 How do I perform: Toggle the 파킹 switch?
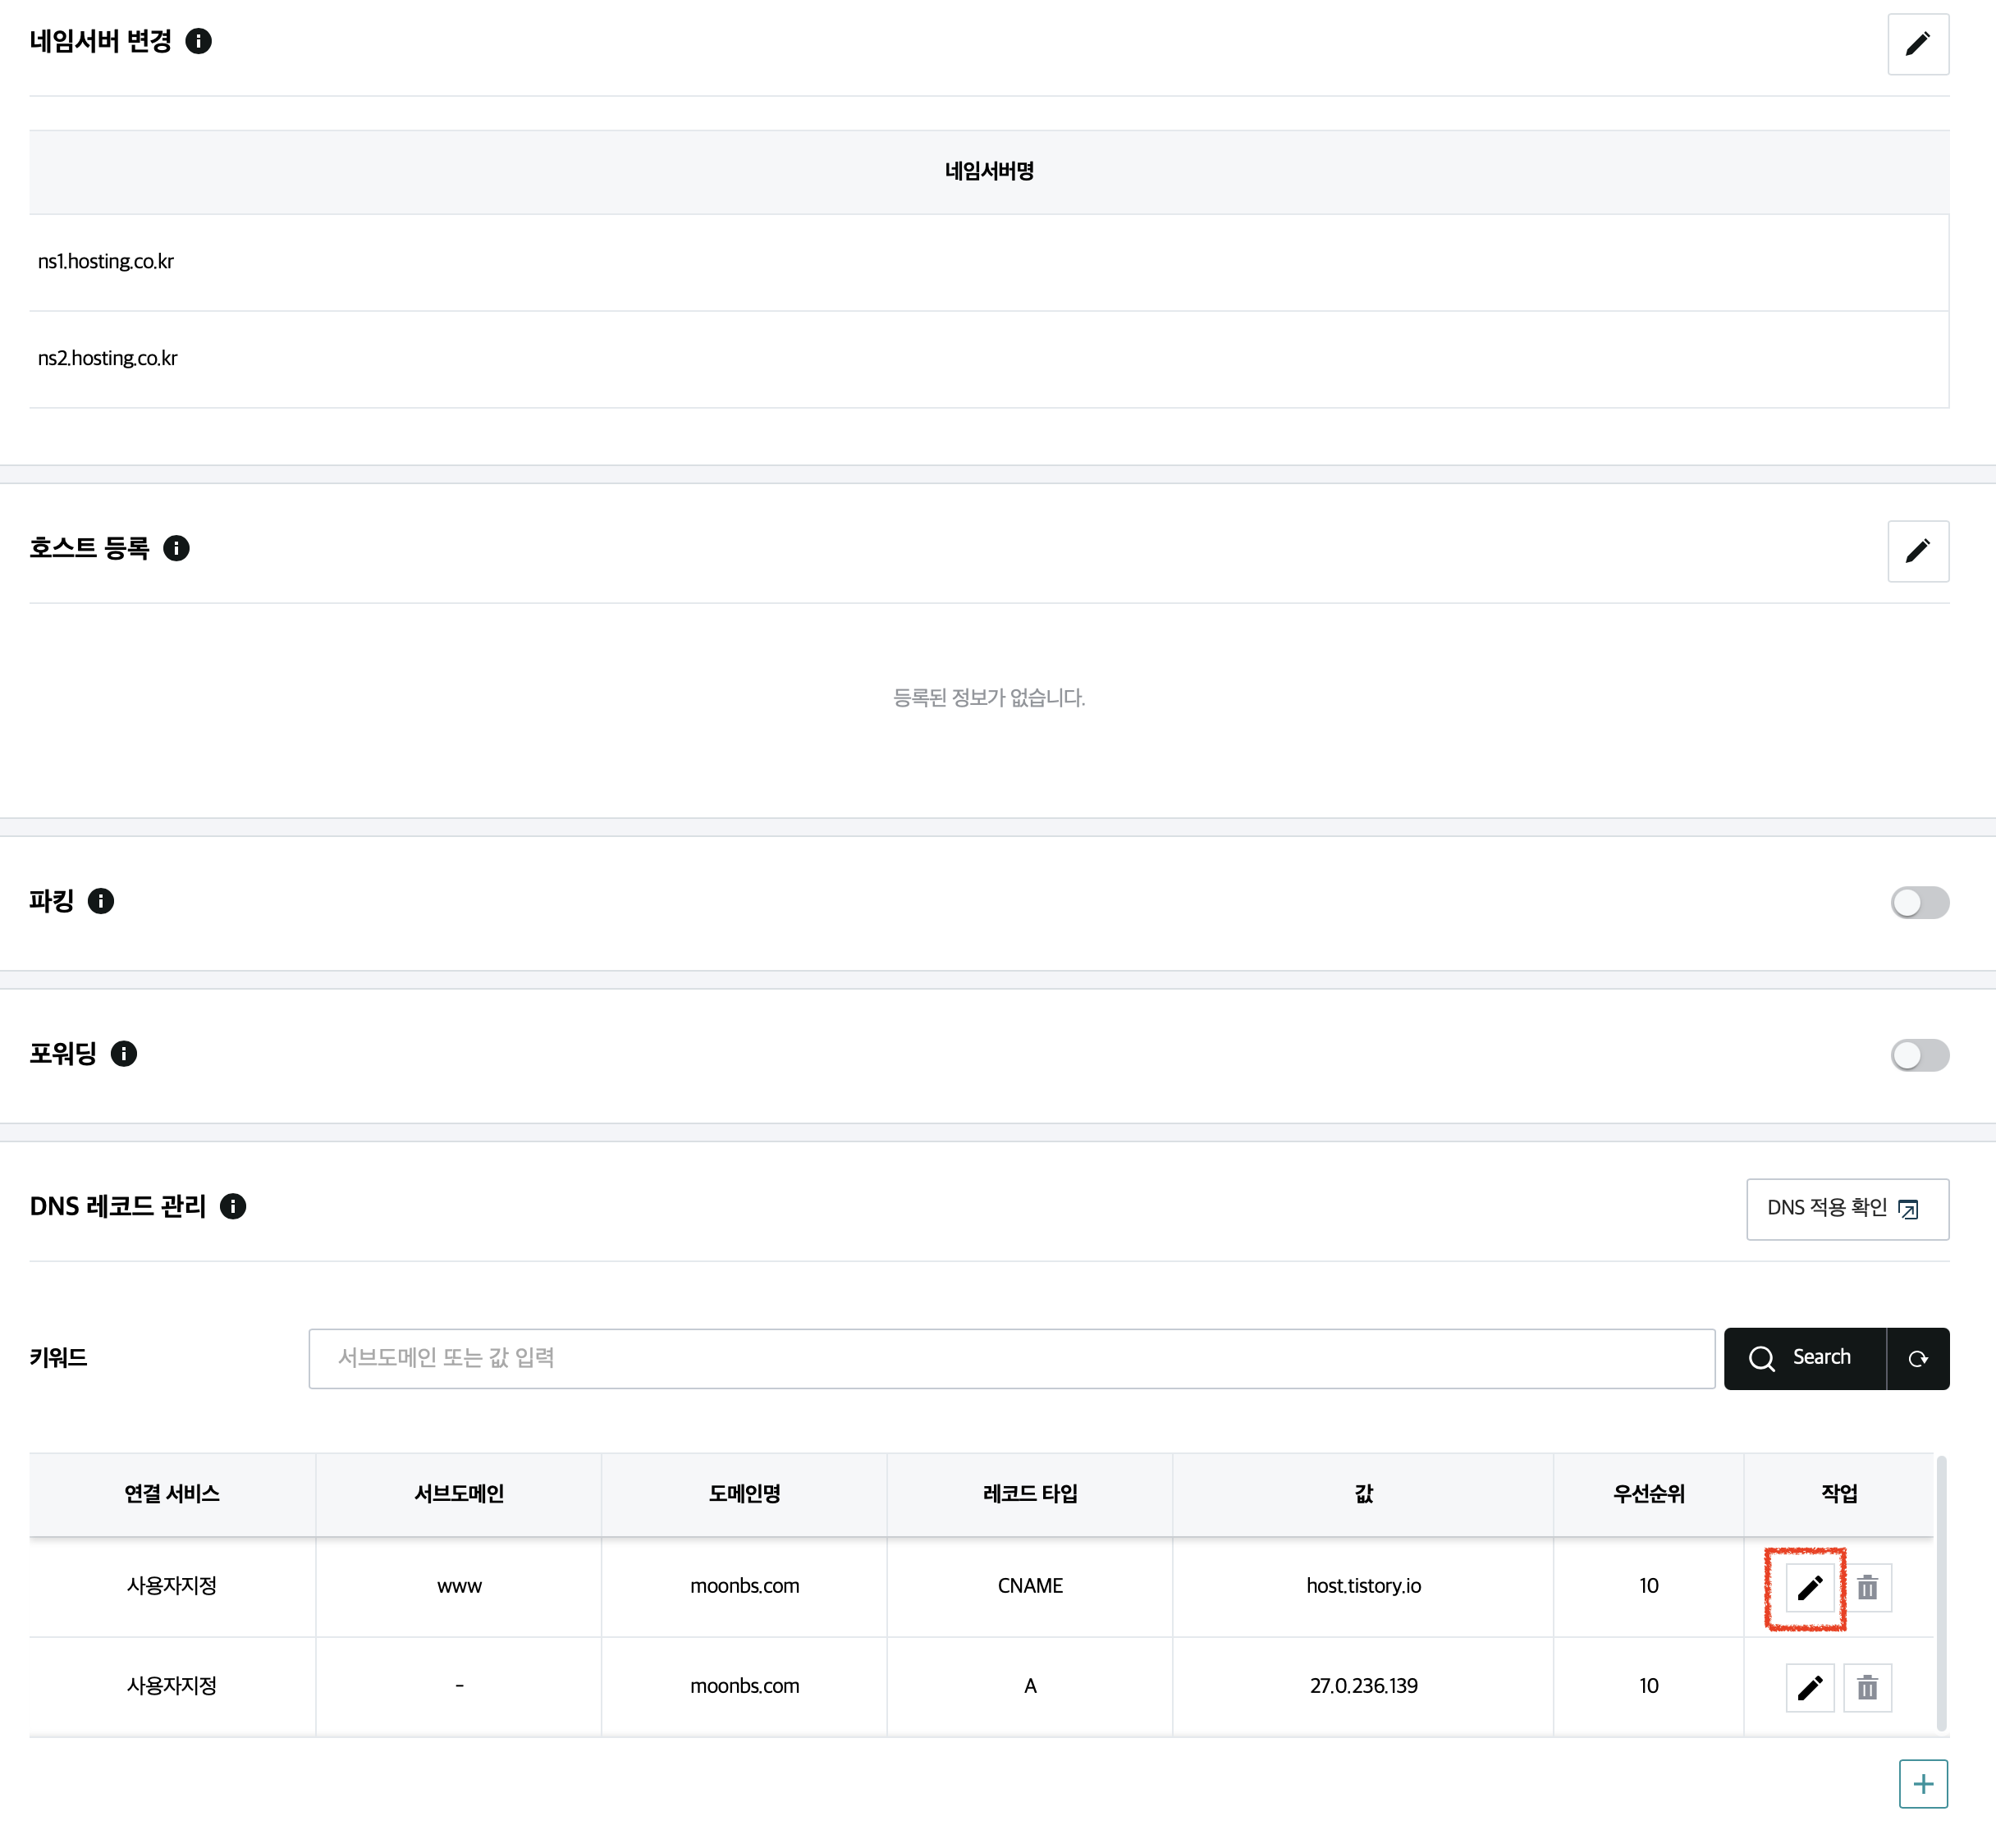coord(1919,902)
